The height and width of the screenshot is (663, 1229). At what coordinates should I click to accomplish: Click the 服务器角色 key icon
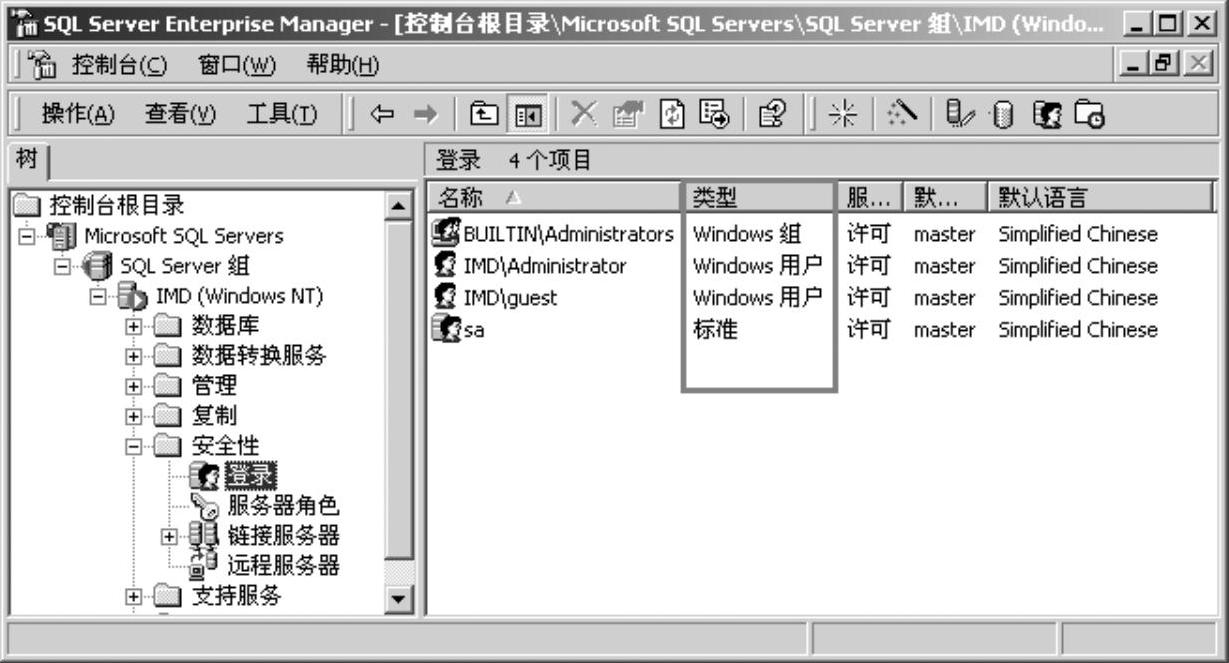pyautogui.click(x=205, y=506)
